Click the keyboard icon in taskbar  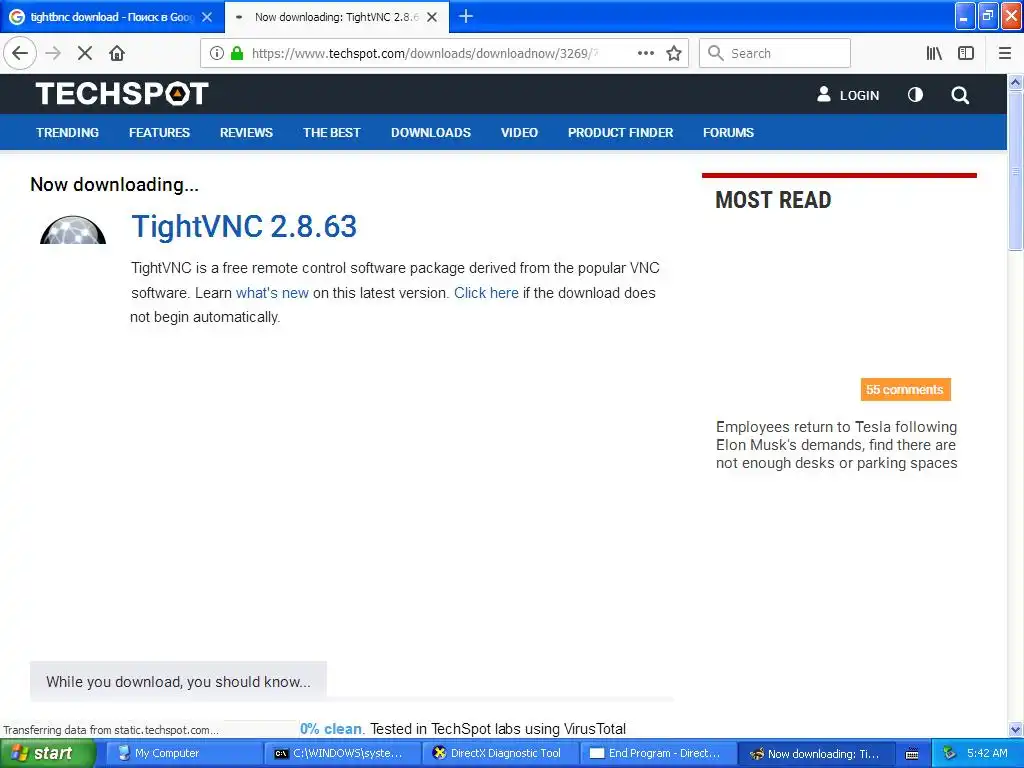tap(912, 754)
